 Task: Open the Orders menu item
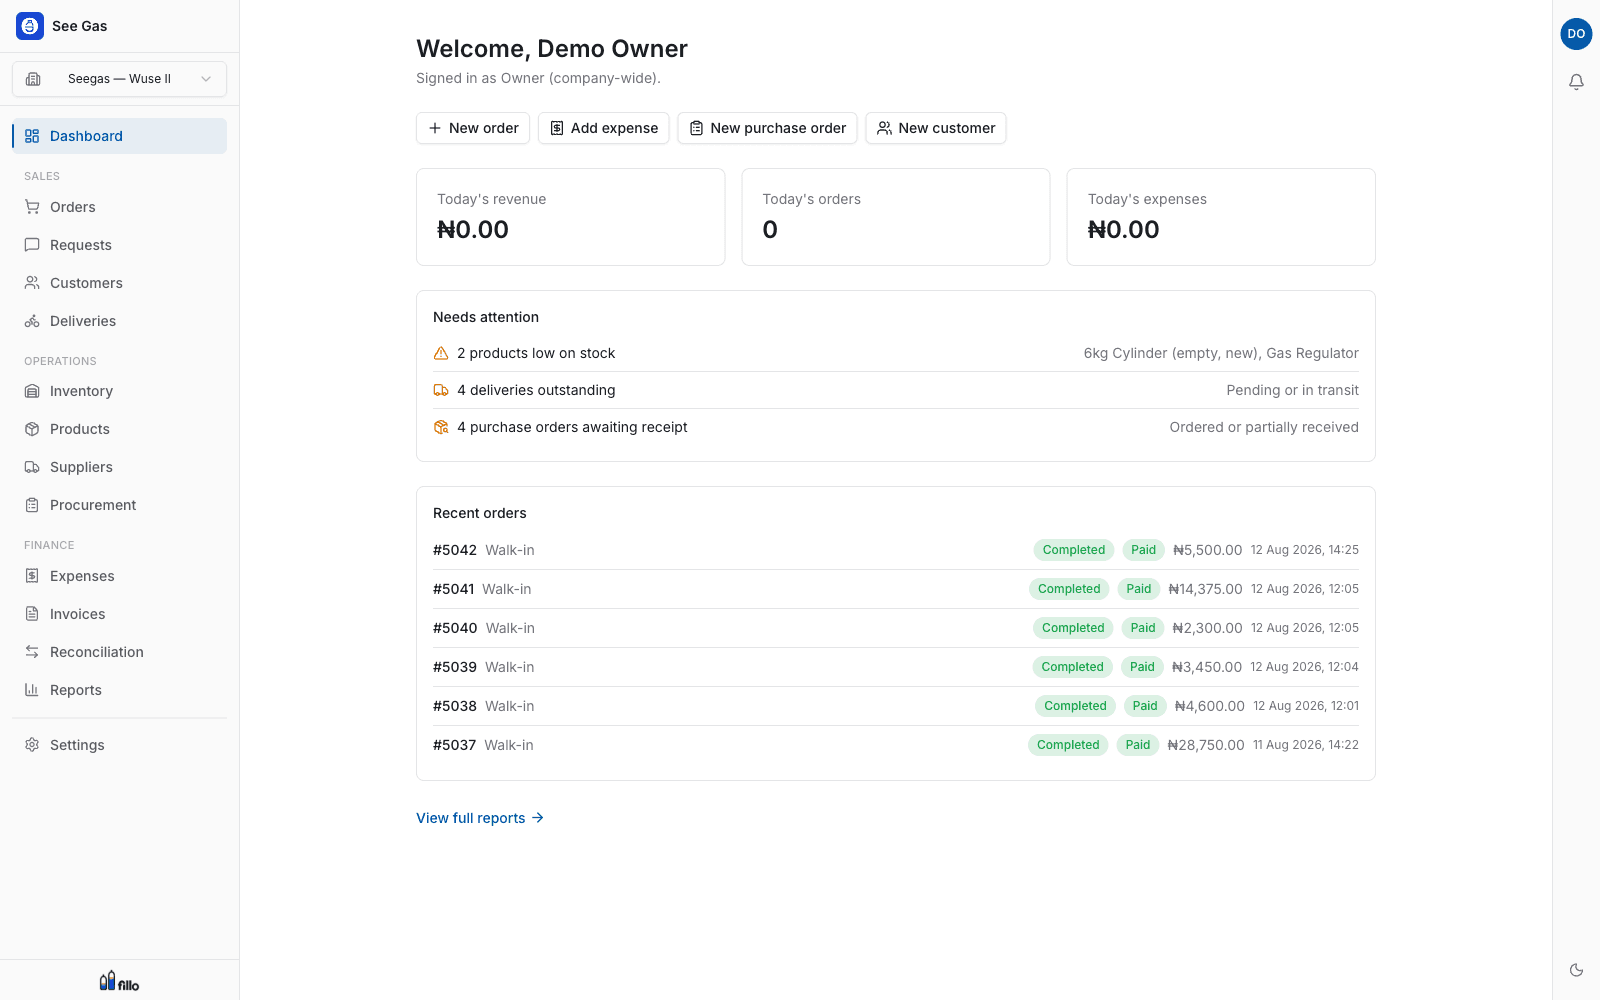tap(119, 207)
